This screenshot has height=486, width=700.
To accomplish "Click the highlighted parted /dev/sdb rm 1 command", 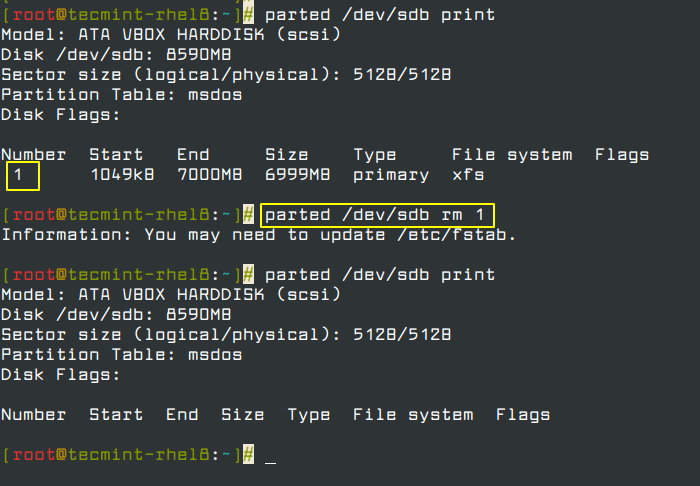I will click(x=377, y=216).
